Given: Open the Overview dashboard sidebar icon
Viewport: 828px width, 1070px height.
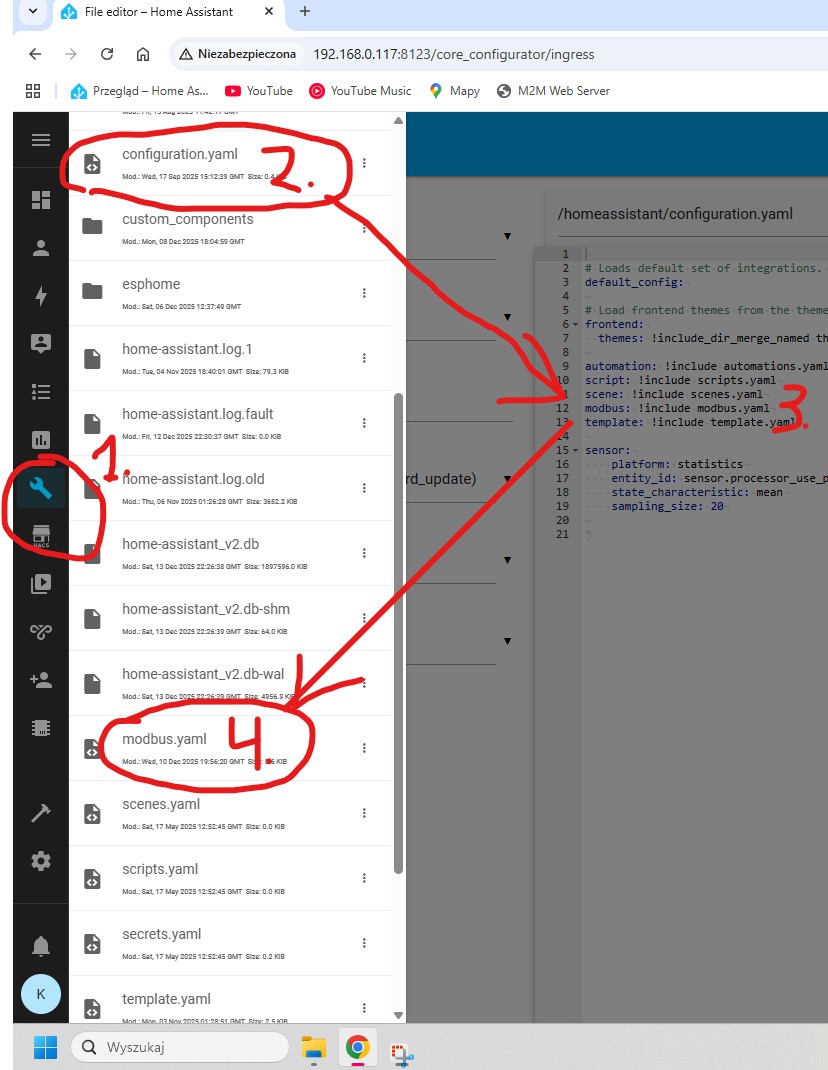Looking at the screenshot, I should [x=41, y=199].
